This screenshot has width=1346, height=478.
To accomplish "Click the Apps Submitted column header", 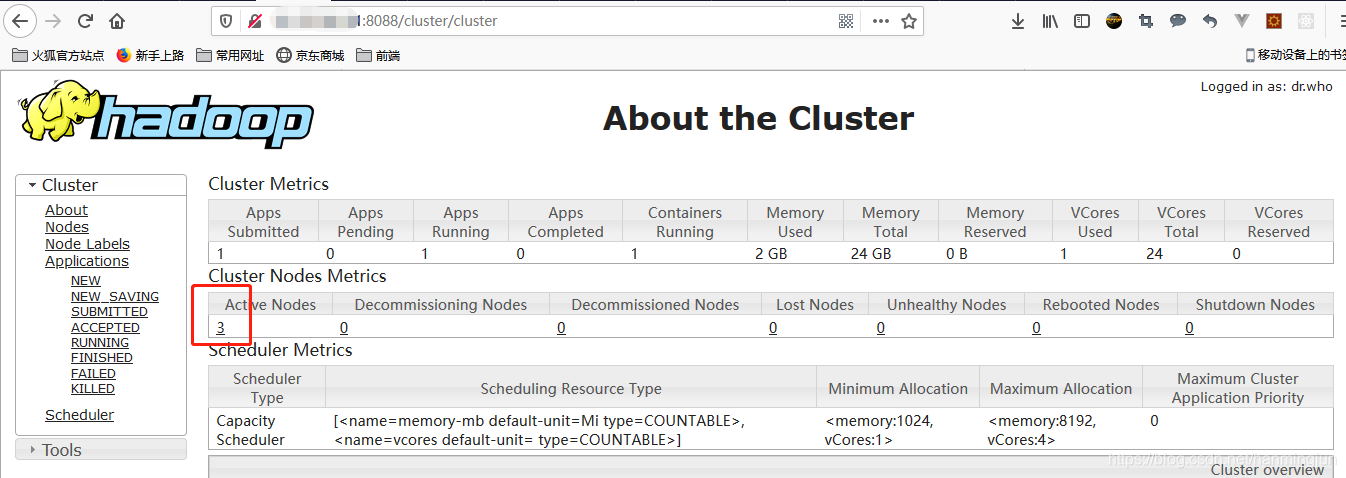I will click(x=263, y=222).
